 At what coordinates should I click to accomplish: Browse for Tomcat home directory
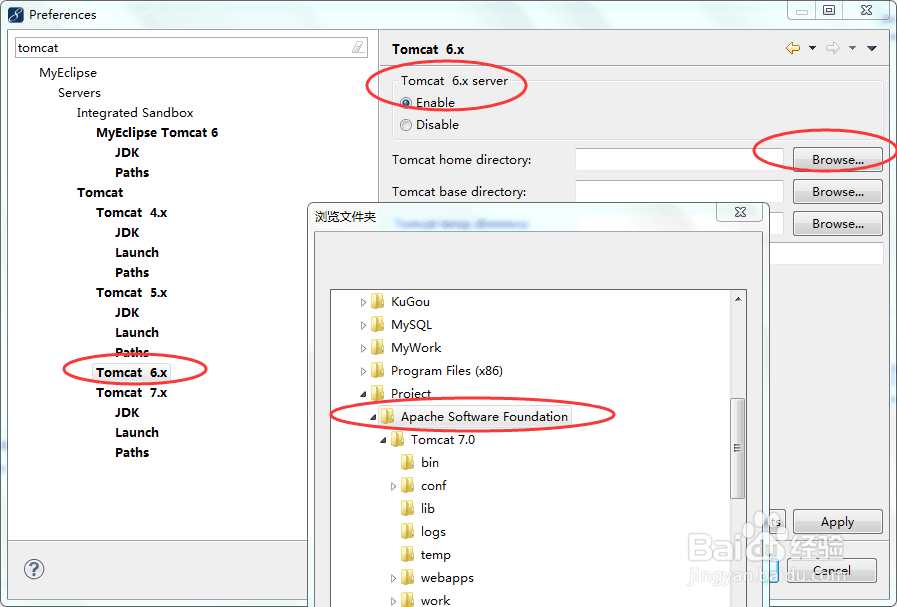point(838,160)
